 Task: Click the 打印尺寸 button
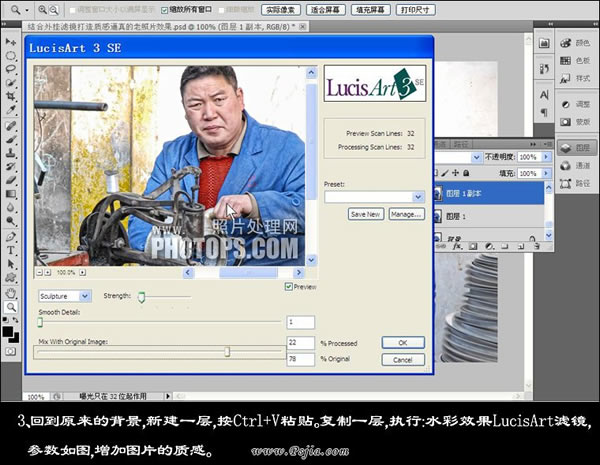click(x=415, y=10)
